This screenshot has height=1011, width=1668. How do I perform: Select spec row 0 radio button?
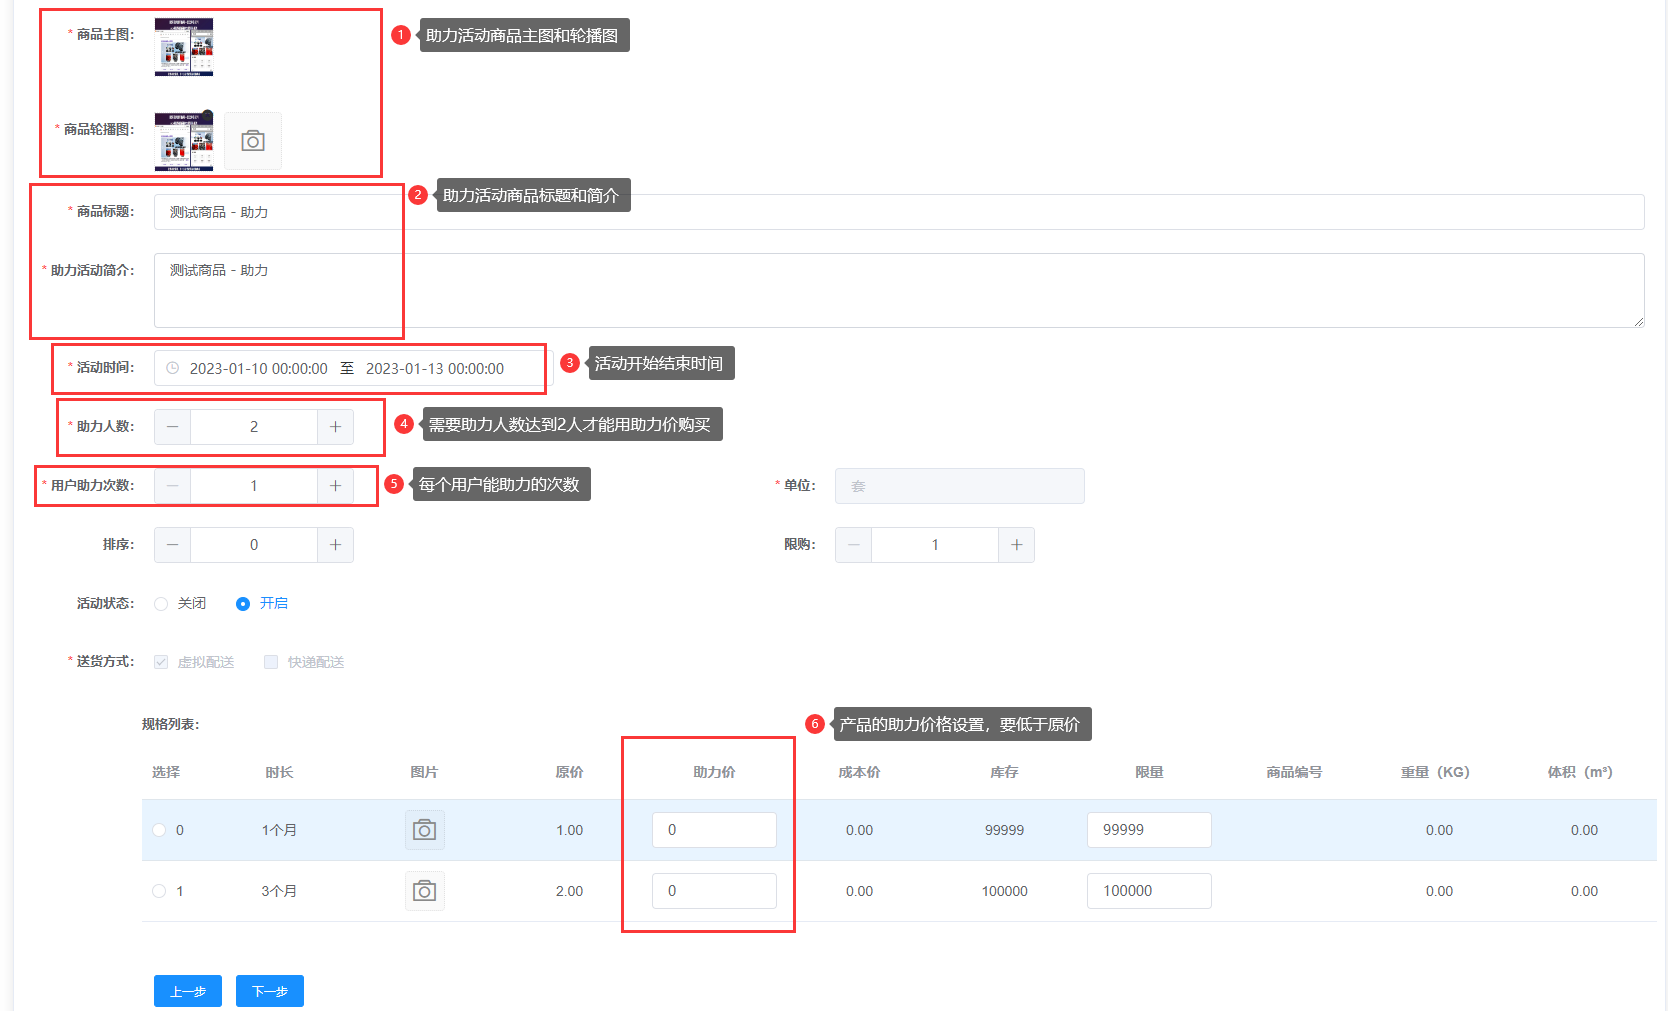[159, 830]
